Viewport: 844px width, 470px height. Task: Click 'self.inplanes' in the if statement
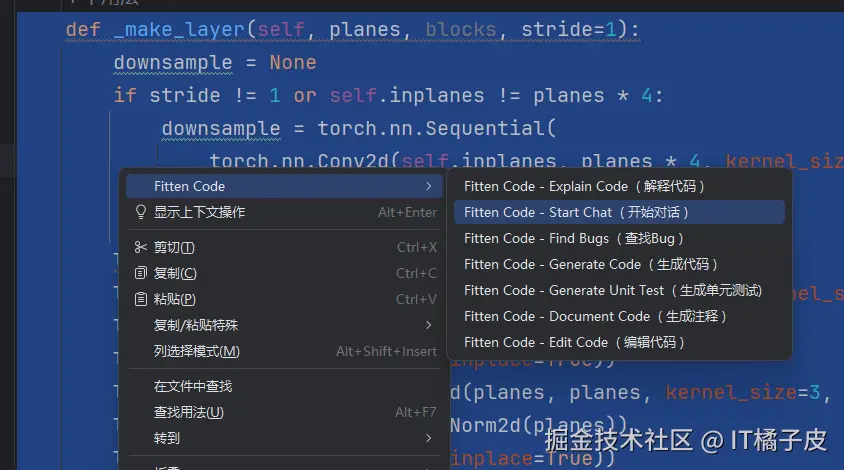pyautogui.click(x=407, y=96)
